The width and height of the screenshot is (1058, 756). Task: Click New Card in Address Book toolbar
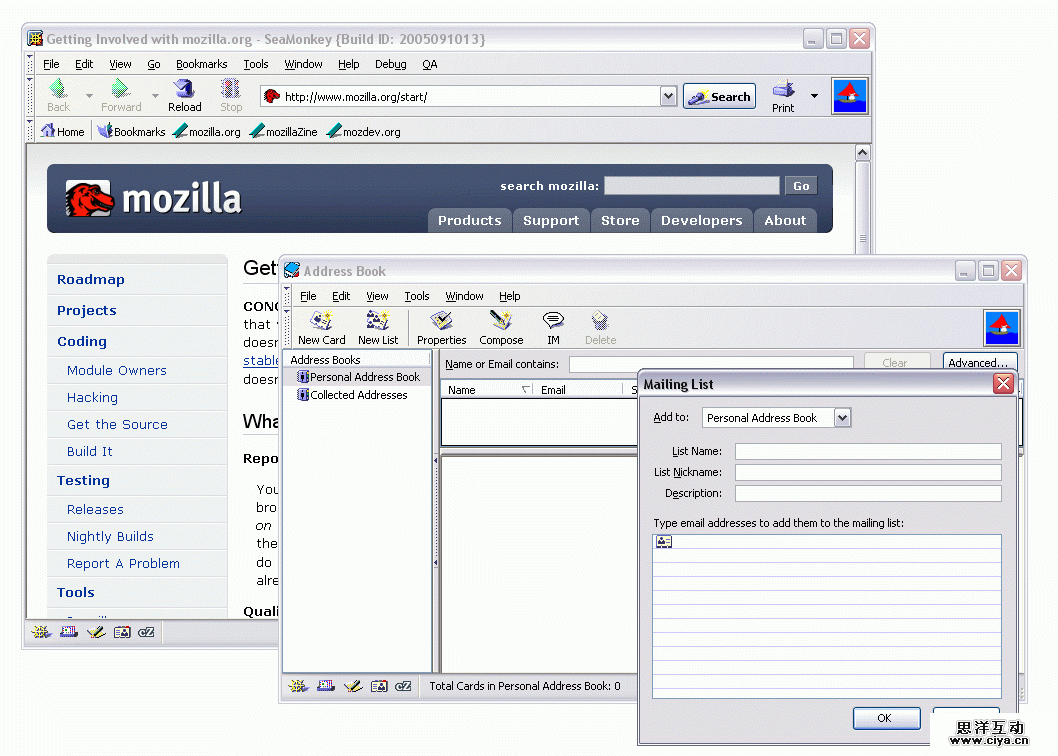tap(321, 328)
